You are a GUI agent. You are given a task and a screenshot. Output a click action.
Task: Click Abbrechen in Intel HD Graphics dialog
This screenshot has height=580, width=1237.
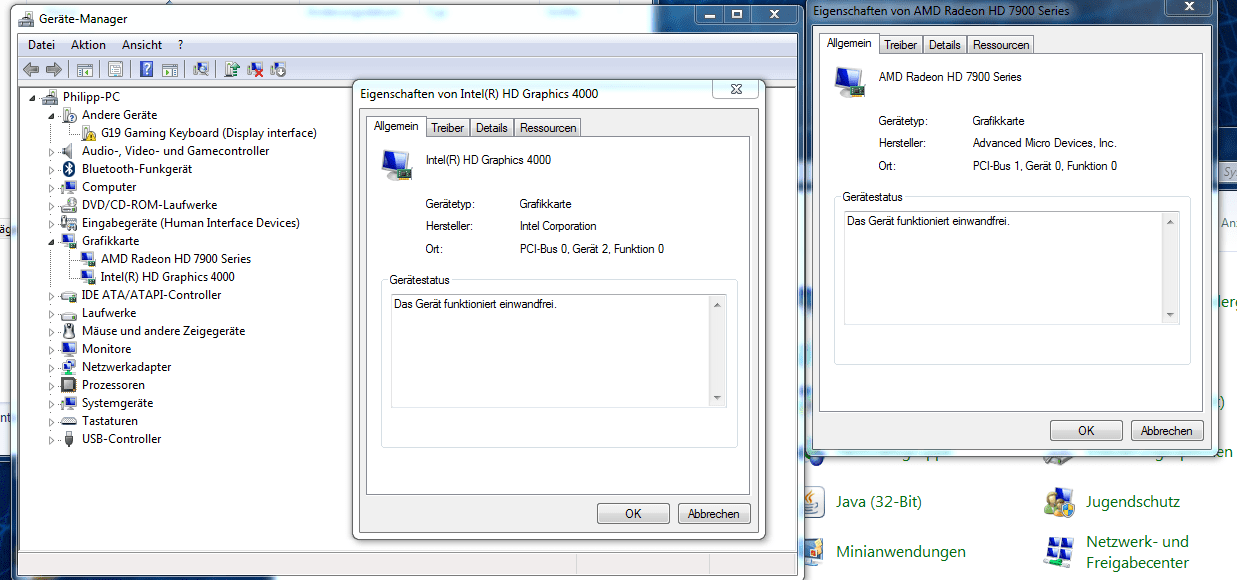click(714, 514)
